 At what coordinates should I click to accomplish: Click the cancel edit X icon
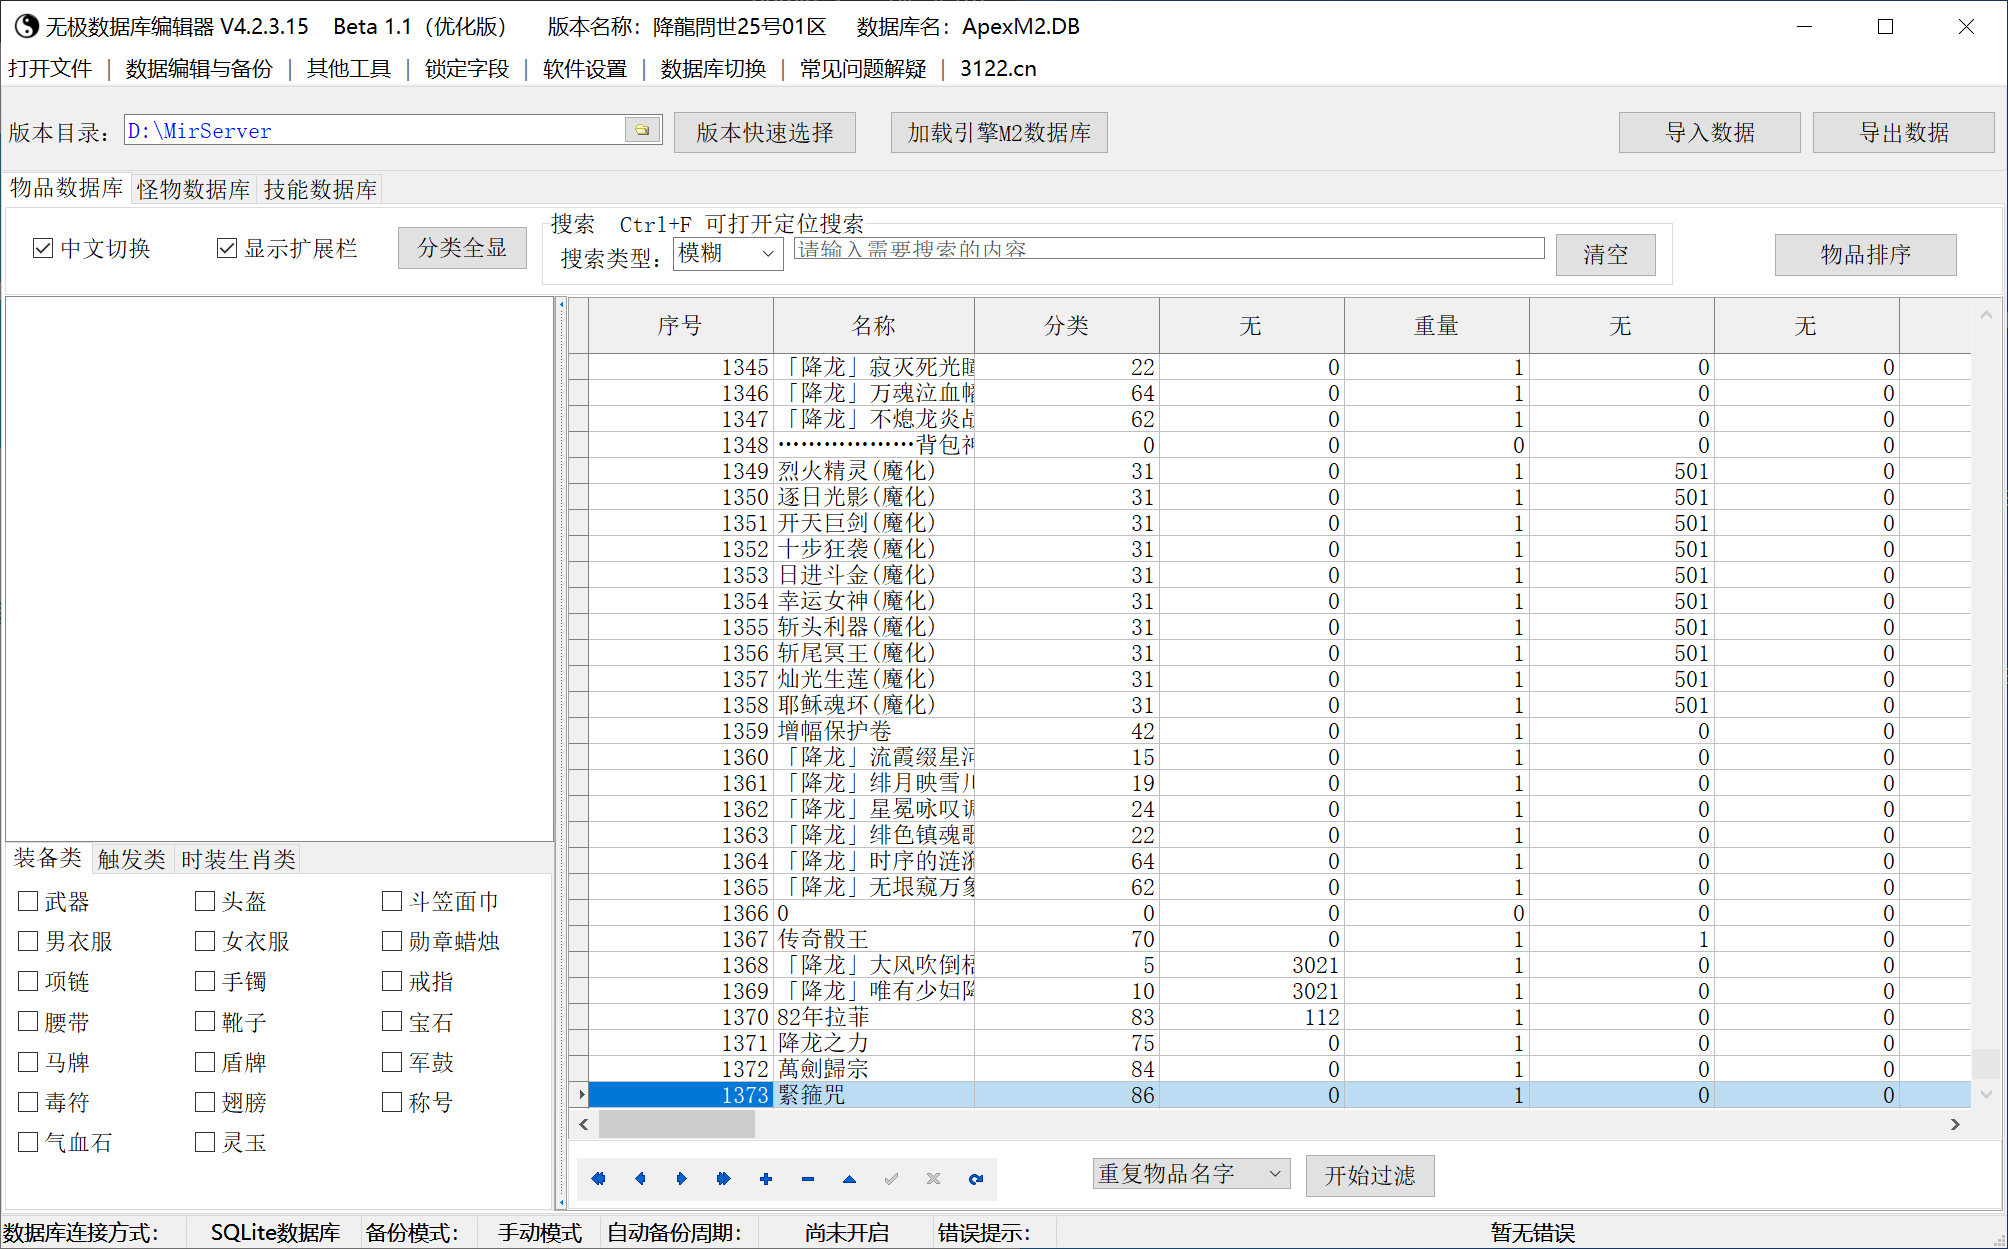click(933, 1178)
